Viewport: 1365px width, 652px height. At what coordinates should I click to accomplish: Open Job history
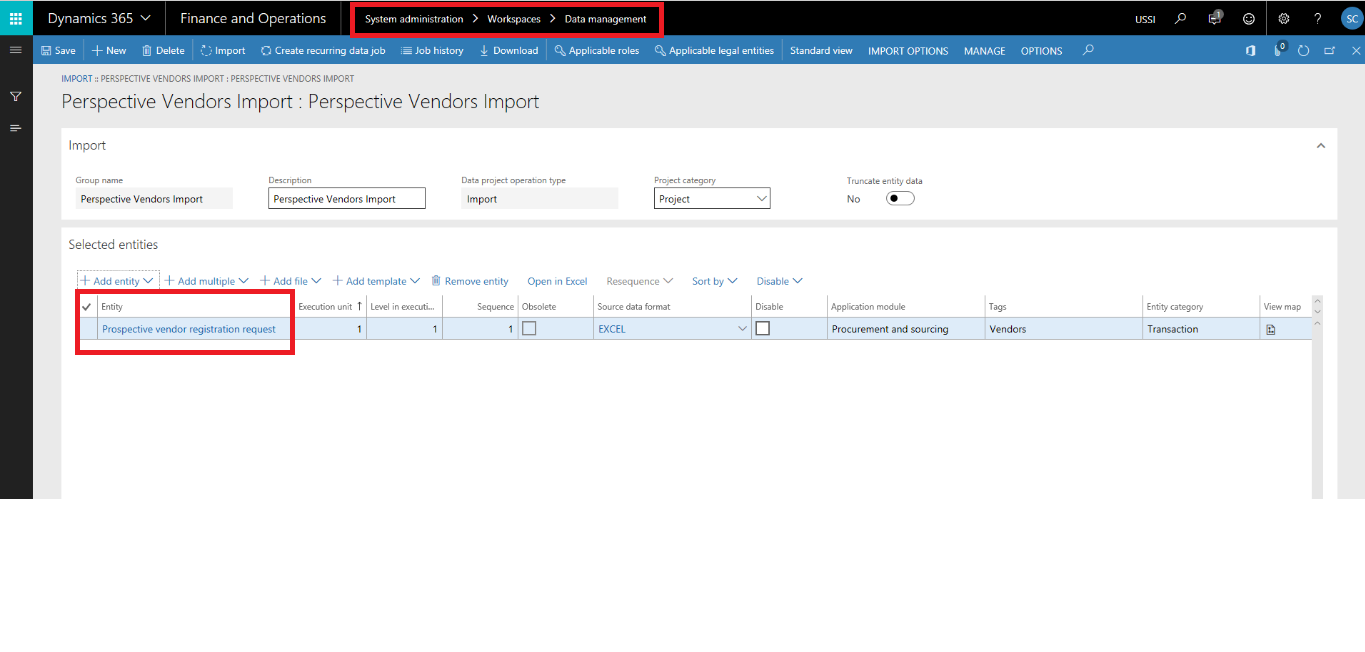pos(431,50)
